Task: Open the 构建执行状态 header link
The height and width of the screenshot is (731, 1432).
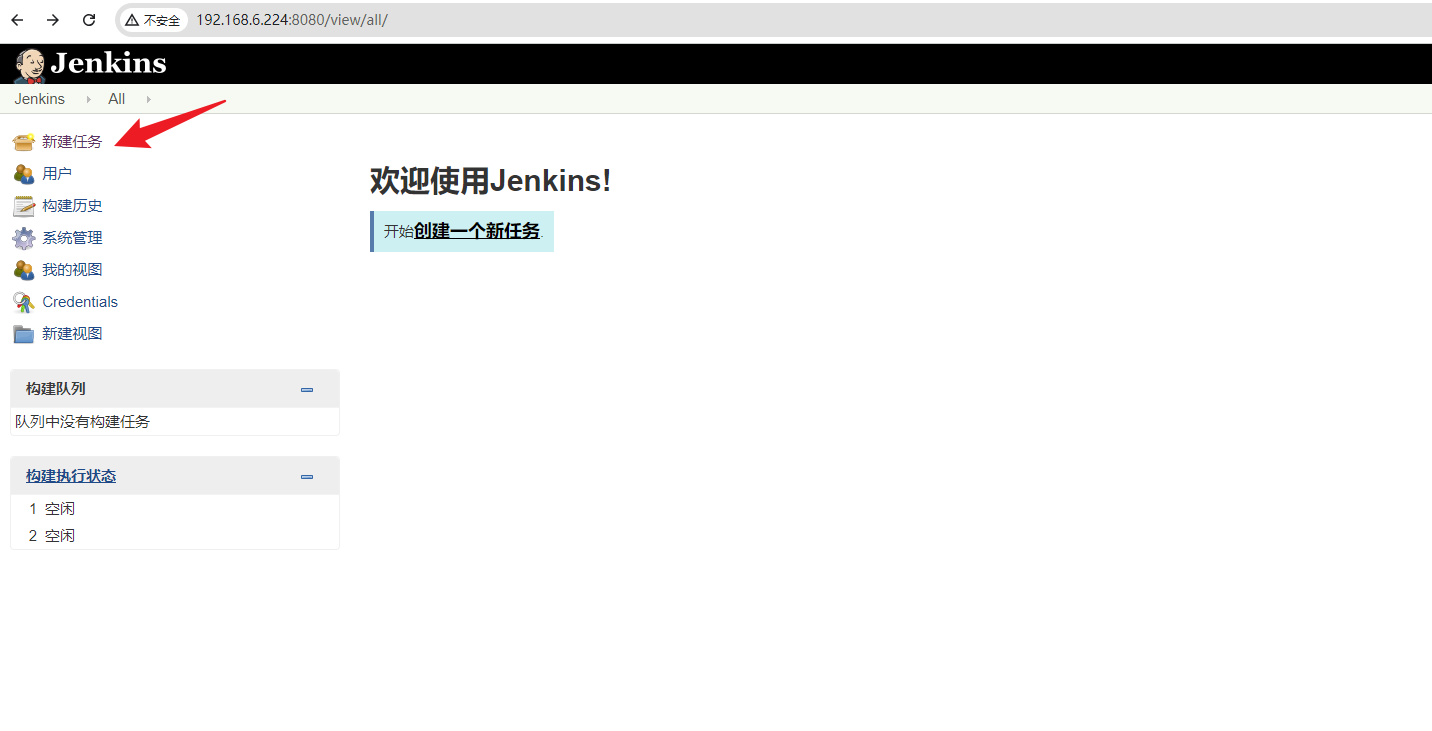Action: [71, 476]
